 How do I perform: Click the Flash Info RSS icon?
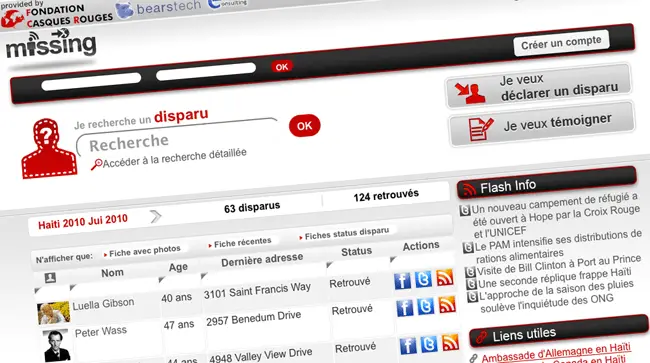[469, 189]
